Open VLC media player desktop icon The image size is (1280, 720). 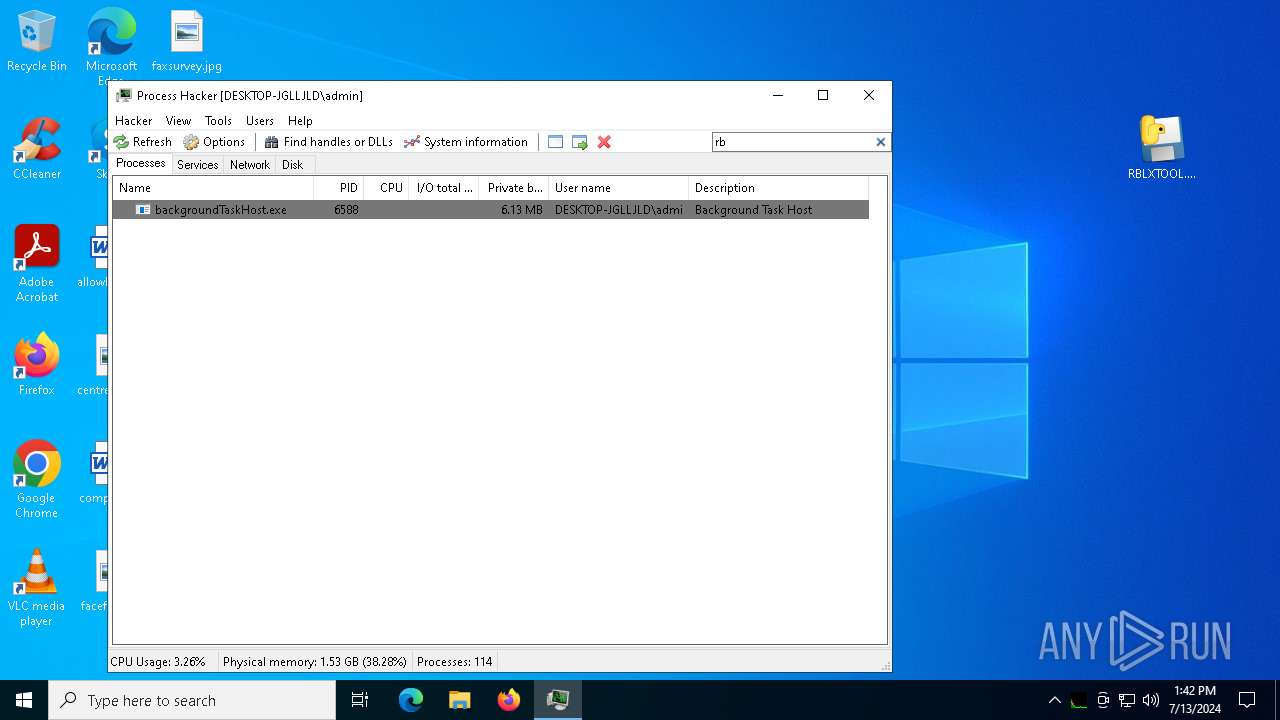tap(37, 588)
